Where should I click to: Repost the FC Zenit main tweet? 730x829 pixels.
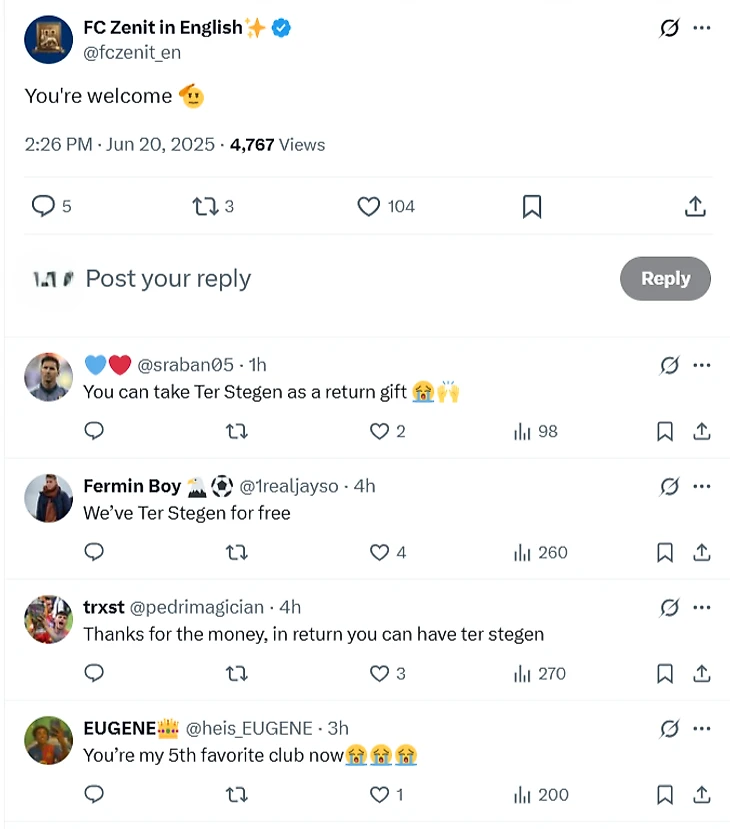204,206
